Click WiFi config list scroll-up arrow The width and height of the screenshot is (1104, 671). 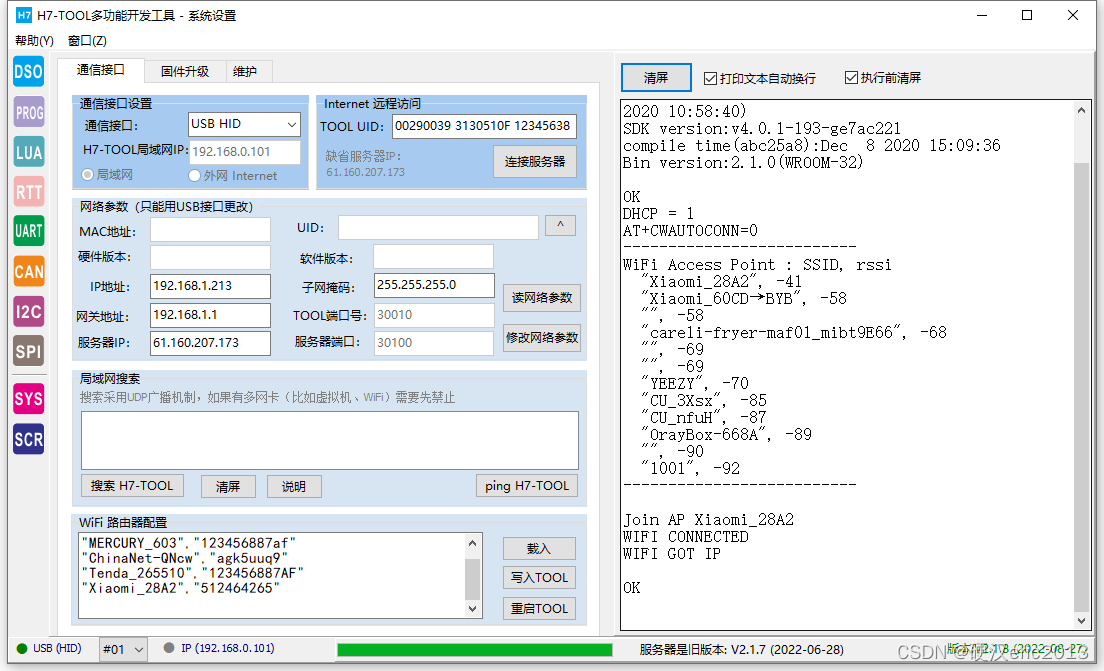[x=472, y=543]
